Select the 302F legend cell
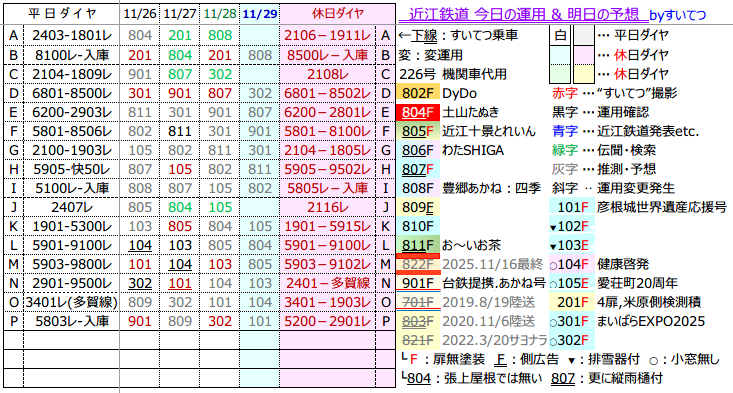 point(572,340)
